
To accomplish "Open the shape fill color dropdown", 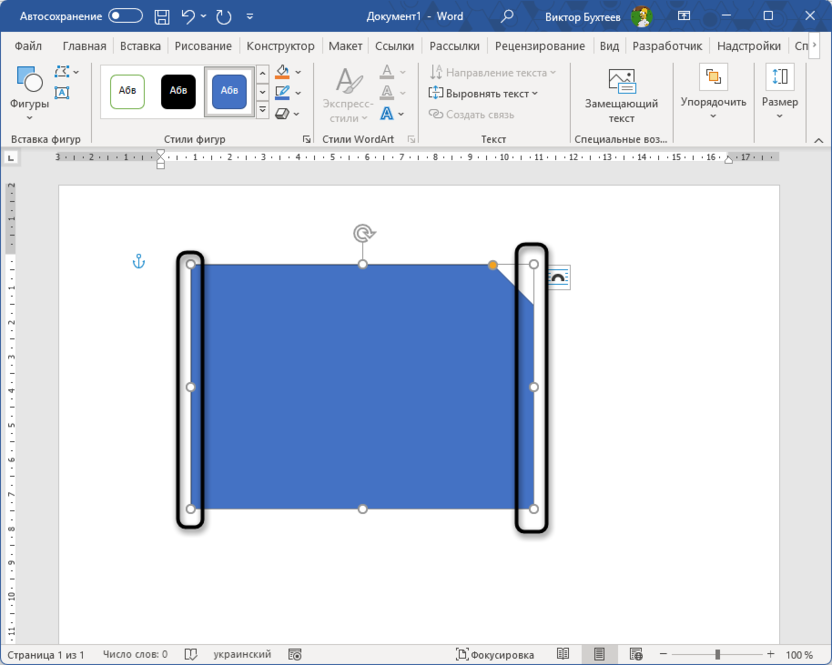I will click(x=297, y=72).
